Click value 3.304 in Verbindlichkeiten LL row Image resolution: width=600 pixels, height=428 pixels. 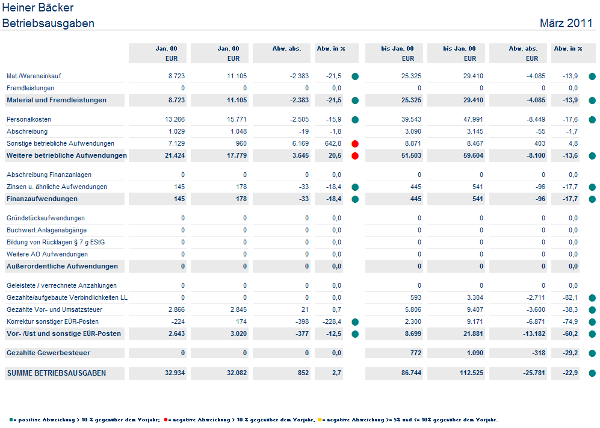[x=475, y=298]
